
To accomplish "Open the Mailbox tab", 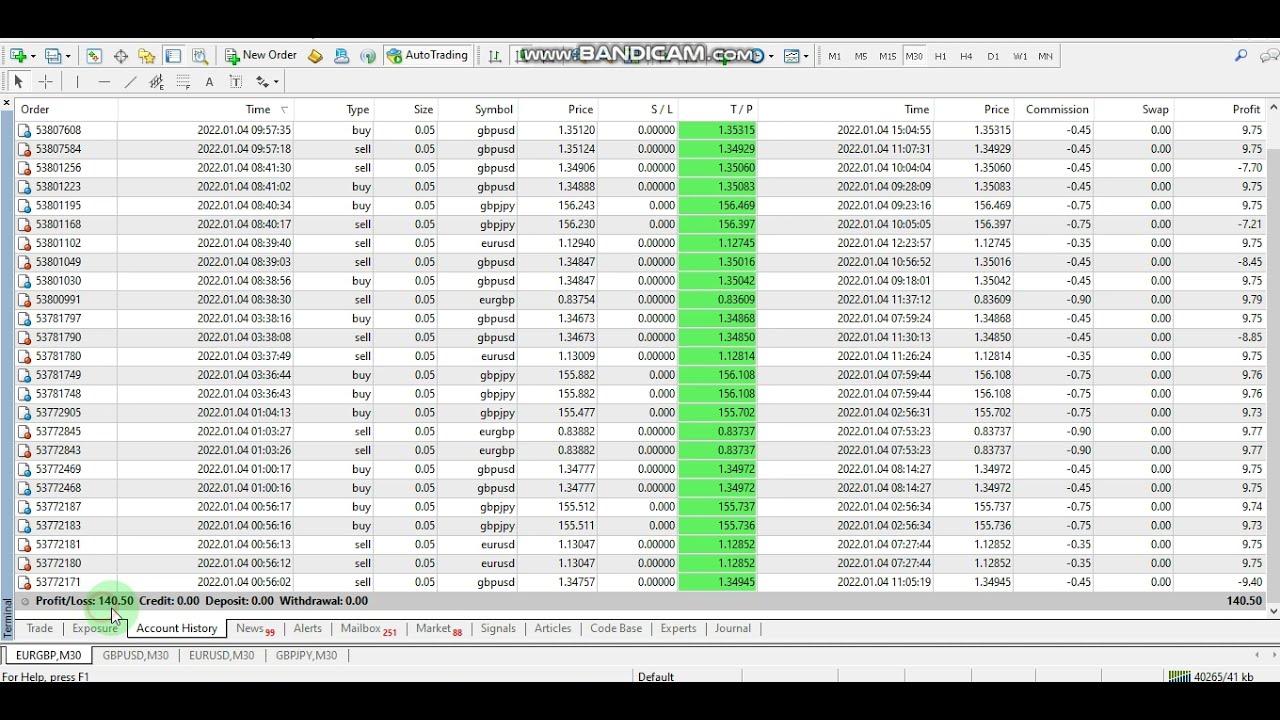I will pyautogui.click(x=368, y=628).
